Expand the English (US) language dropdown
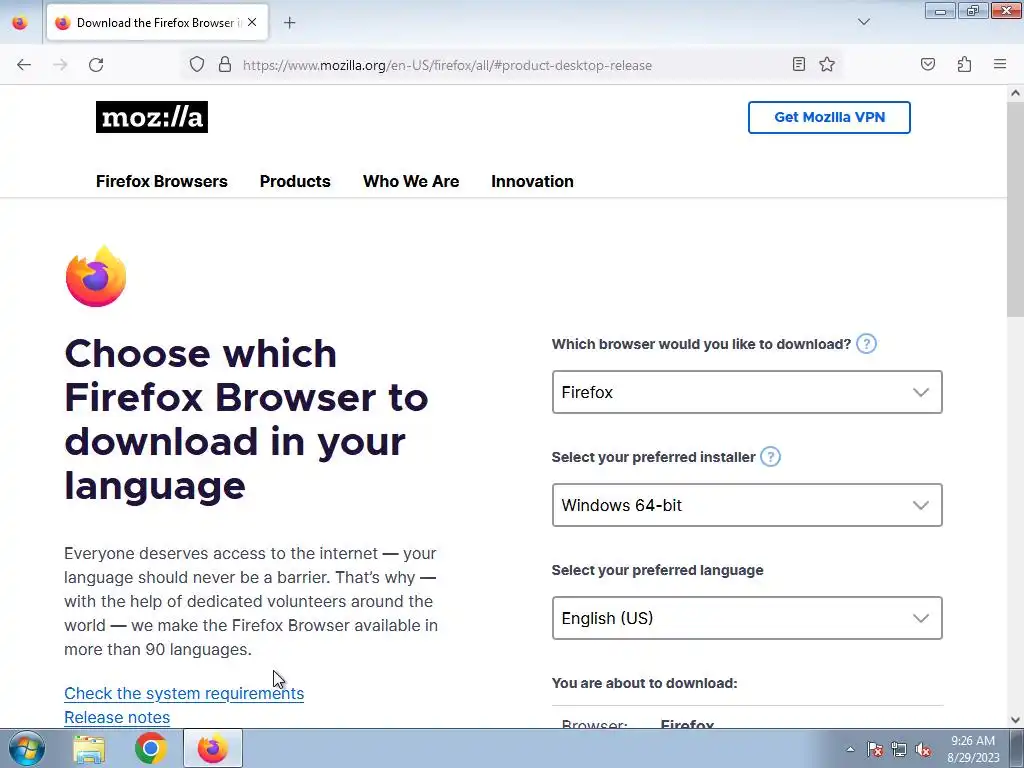This screenshot has height=768, width=1024. pyautogui.click(x=747, y=618)
